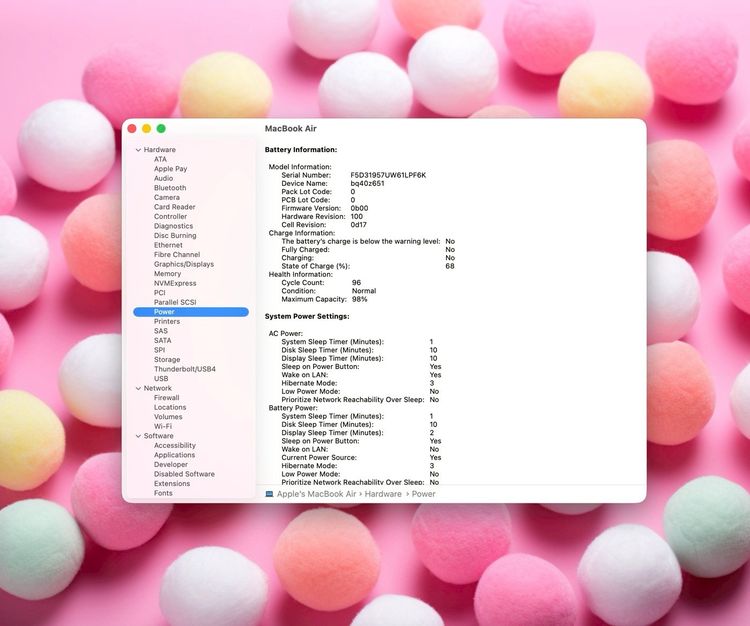The image size is (750, 626).
Task: Click Power in the path bar
Action: [423, 494]
